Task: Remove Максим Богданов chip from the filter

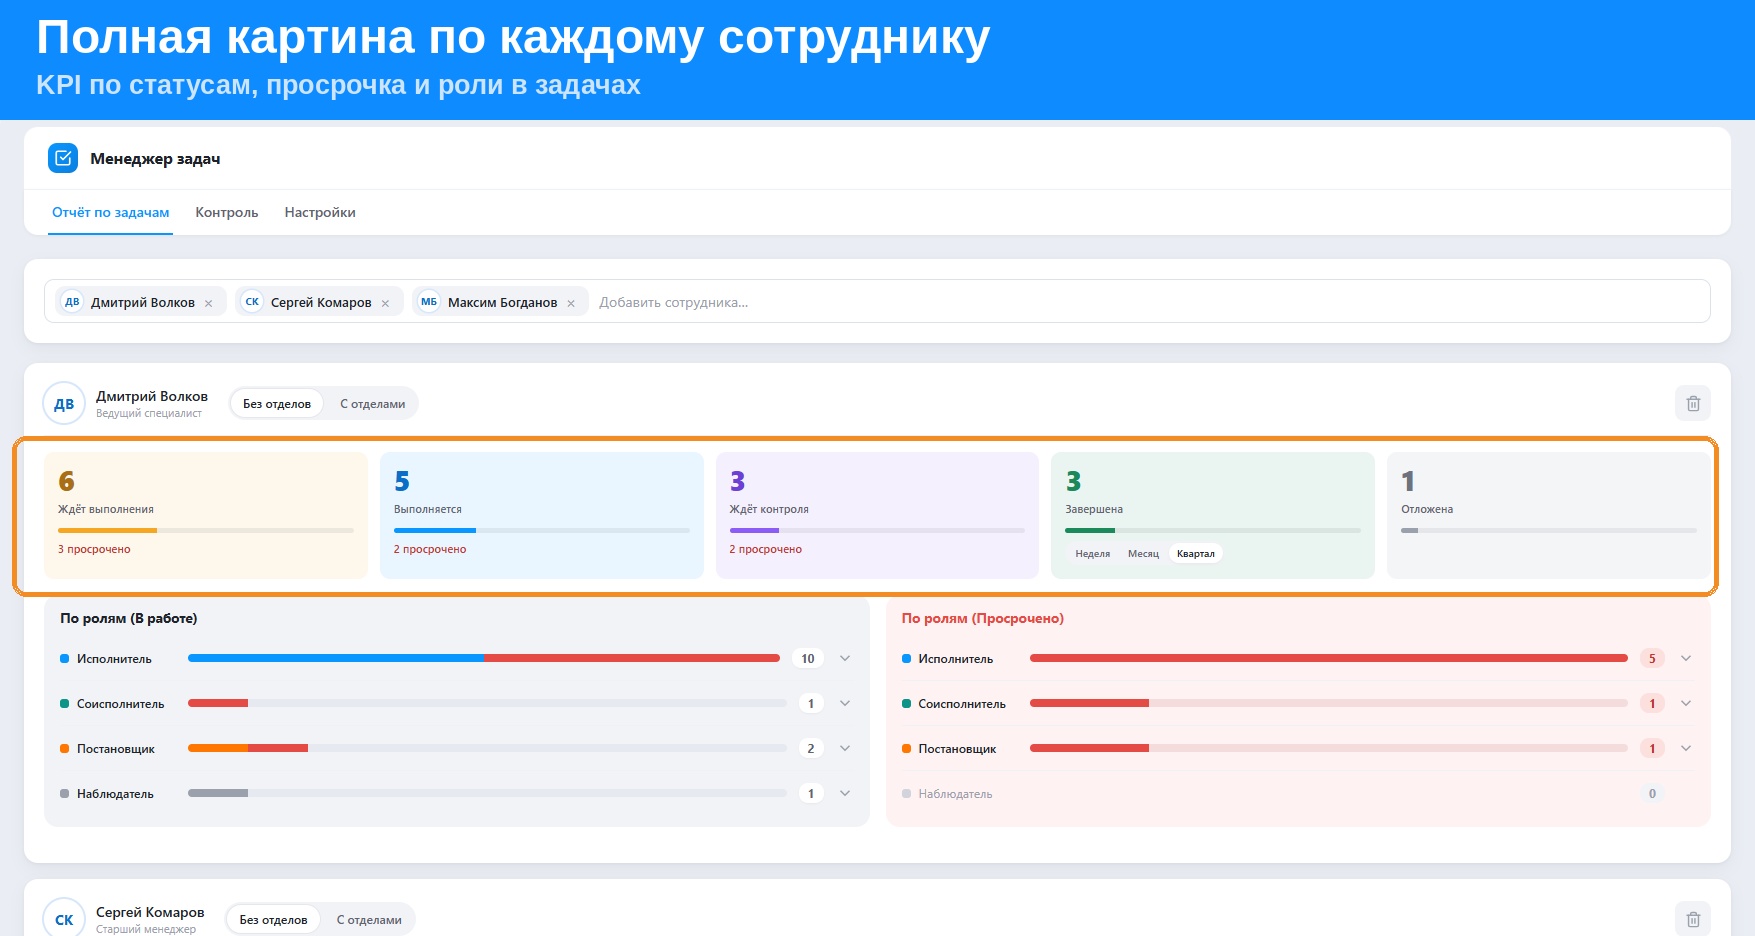Action: [x=571, y=303]
